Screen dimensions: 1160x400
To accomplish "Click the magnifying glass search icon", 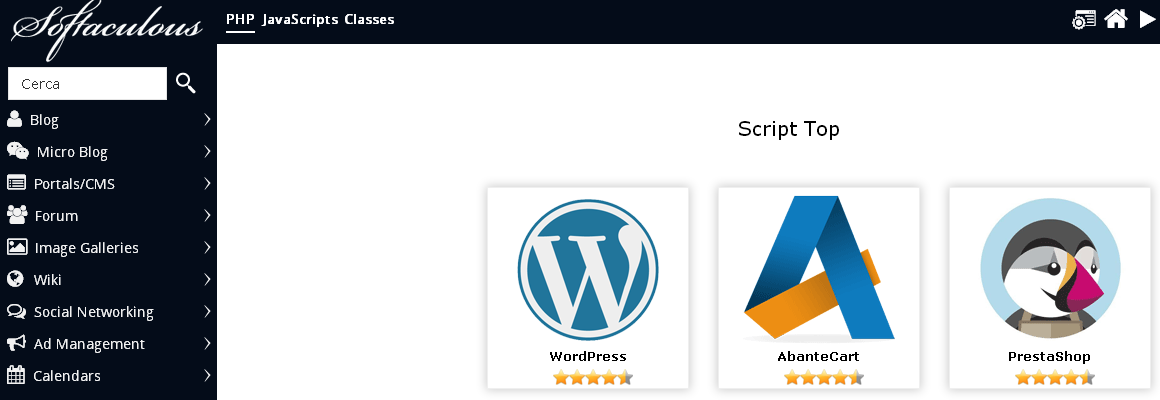I will tap(186, 83).
